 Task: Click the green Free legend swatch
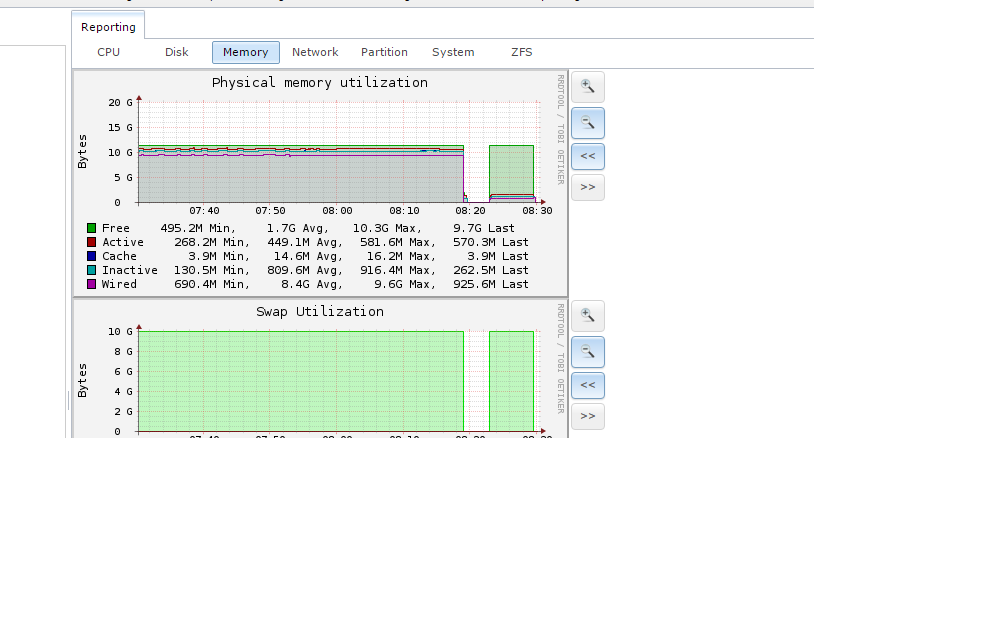92,228
